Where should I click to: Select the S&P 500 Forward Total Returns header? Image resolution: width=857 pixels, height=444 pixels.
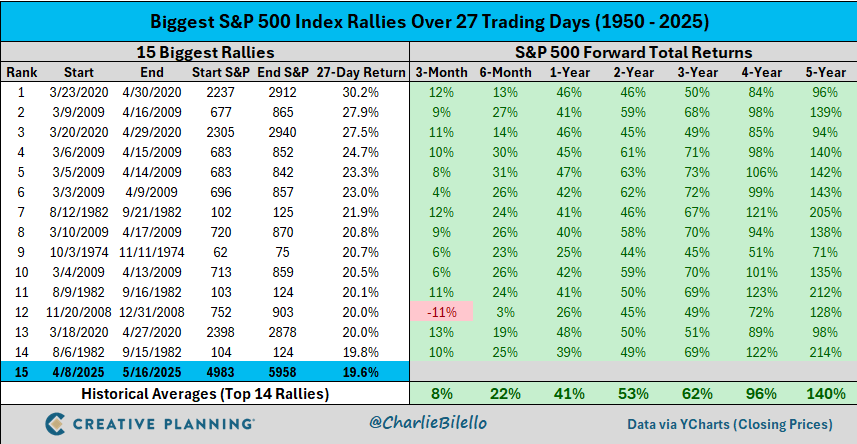click(x=632, y=52)
